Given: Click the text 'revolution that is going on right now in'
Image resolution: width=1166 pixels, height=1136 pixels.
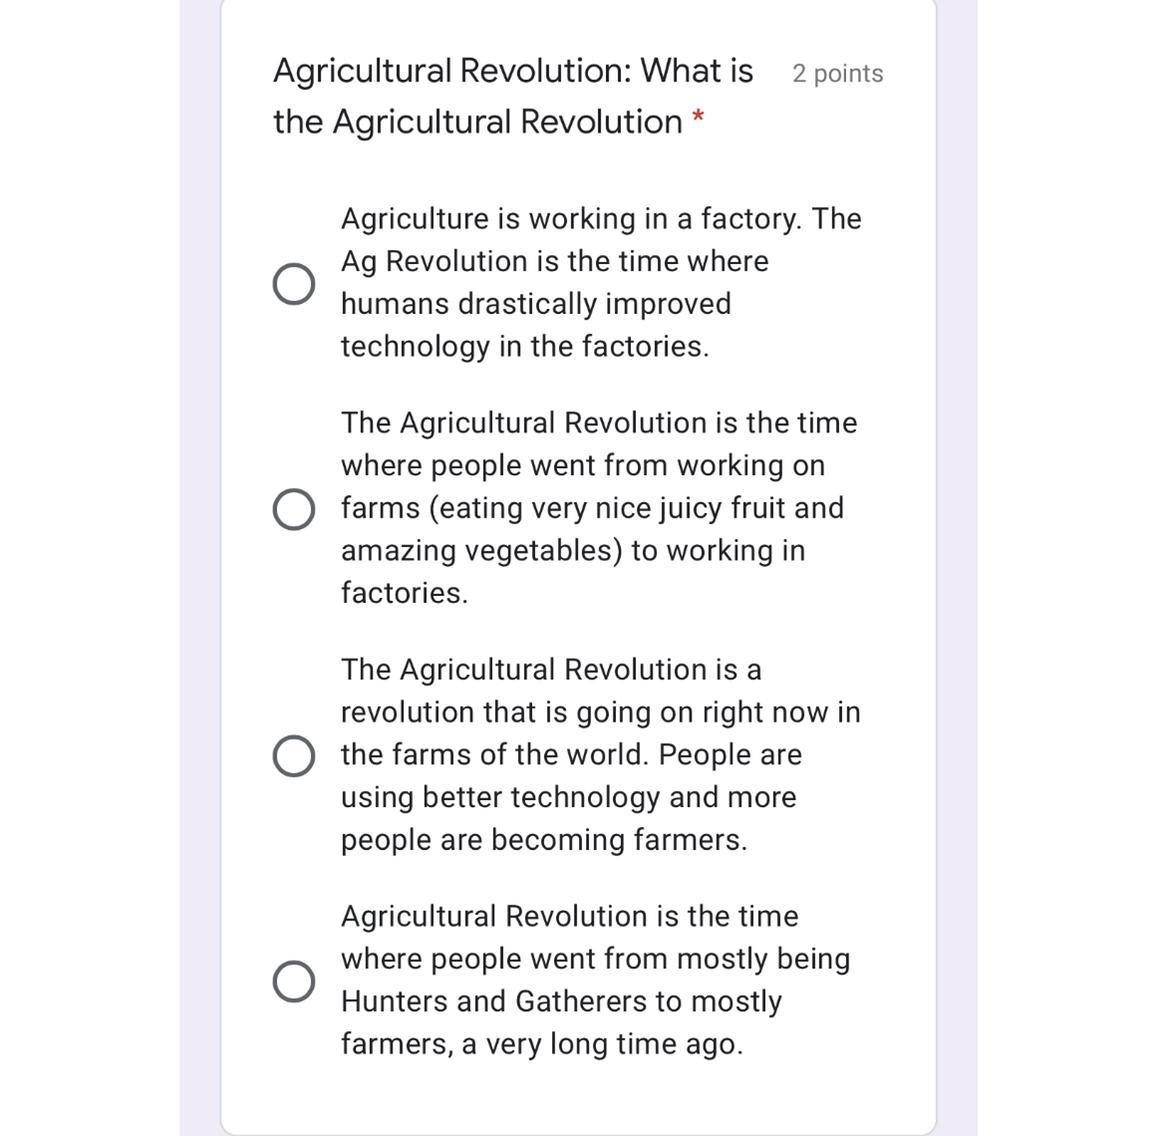Looking at the screenshot, I should 600,713.
